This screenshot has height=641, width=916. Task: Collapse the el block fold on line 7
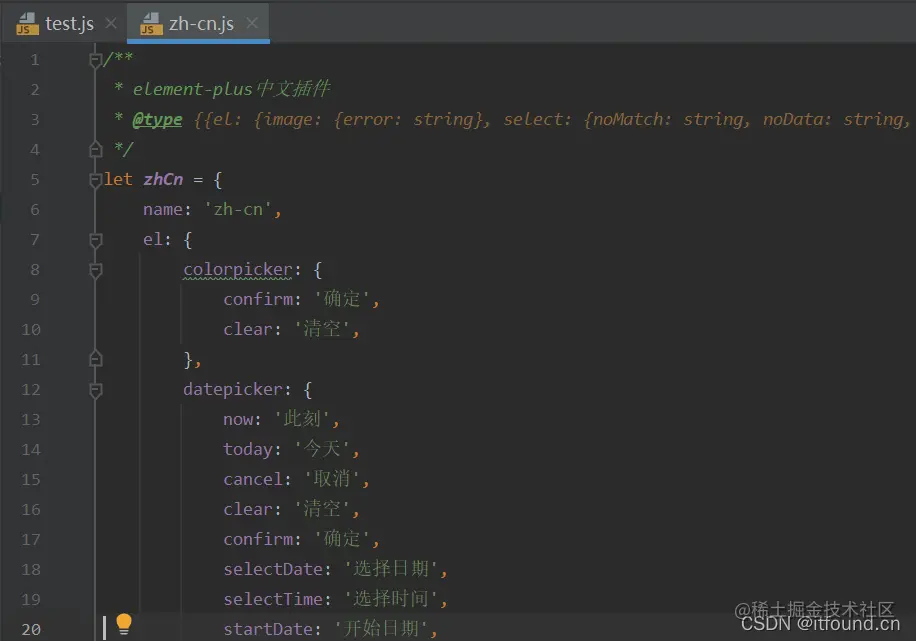tap(96, 240)
